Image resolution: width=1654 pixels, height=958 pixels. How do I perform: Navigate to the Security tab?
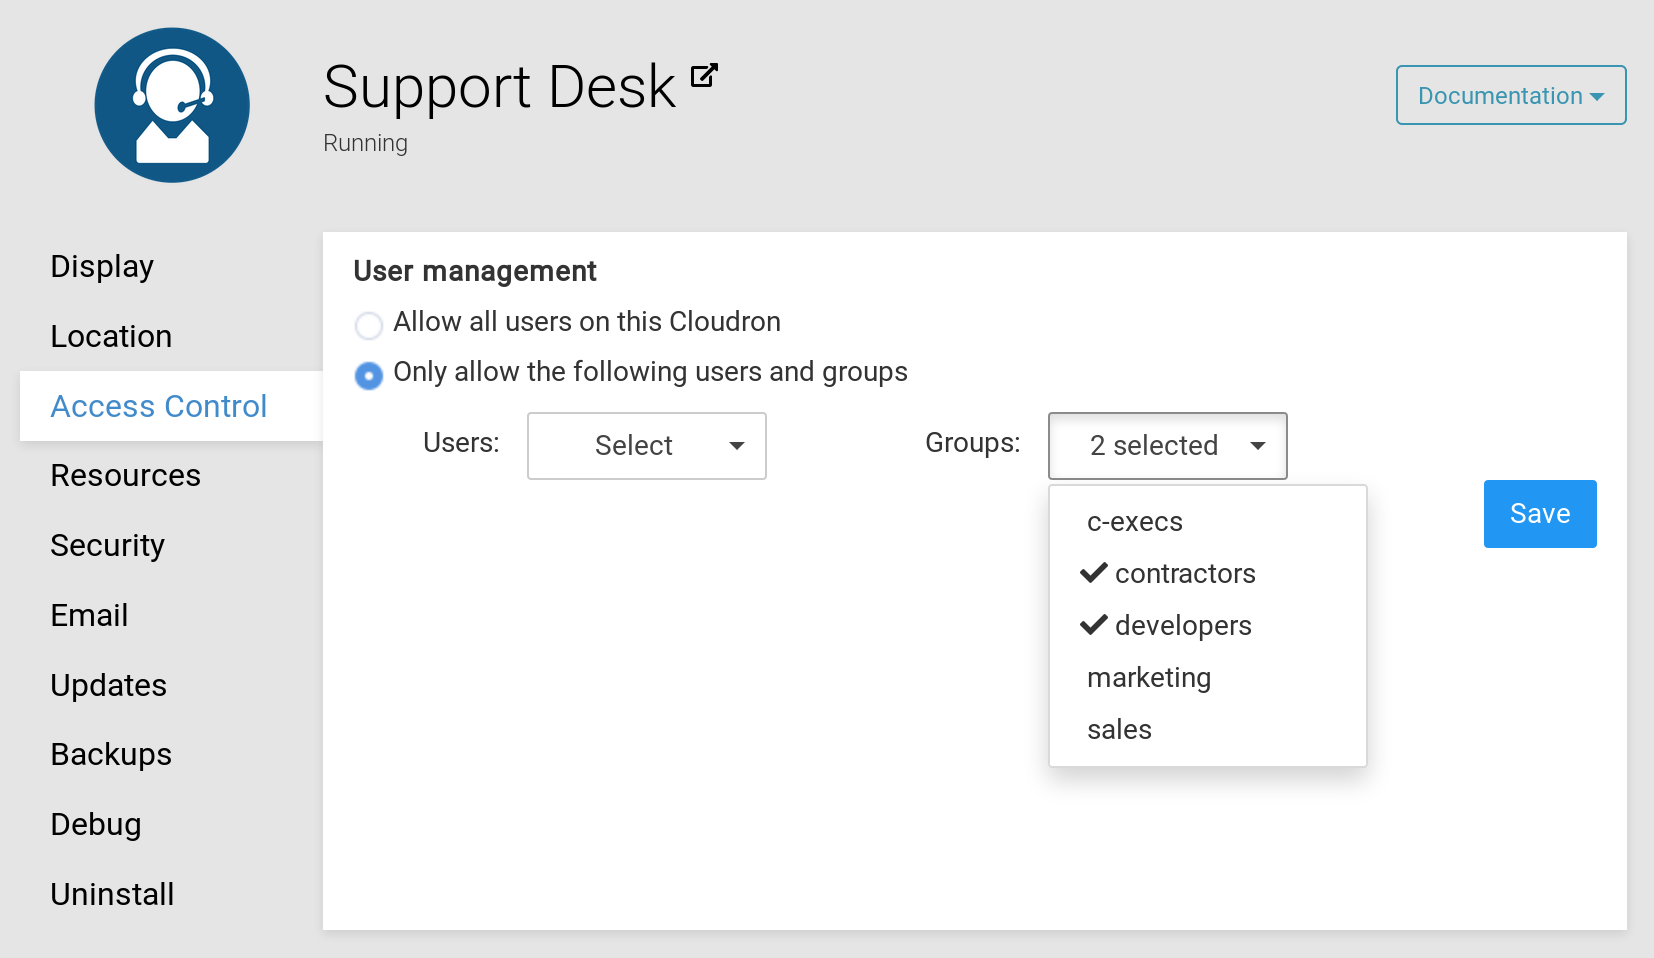click(x=107, y=546)
